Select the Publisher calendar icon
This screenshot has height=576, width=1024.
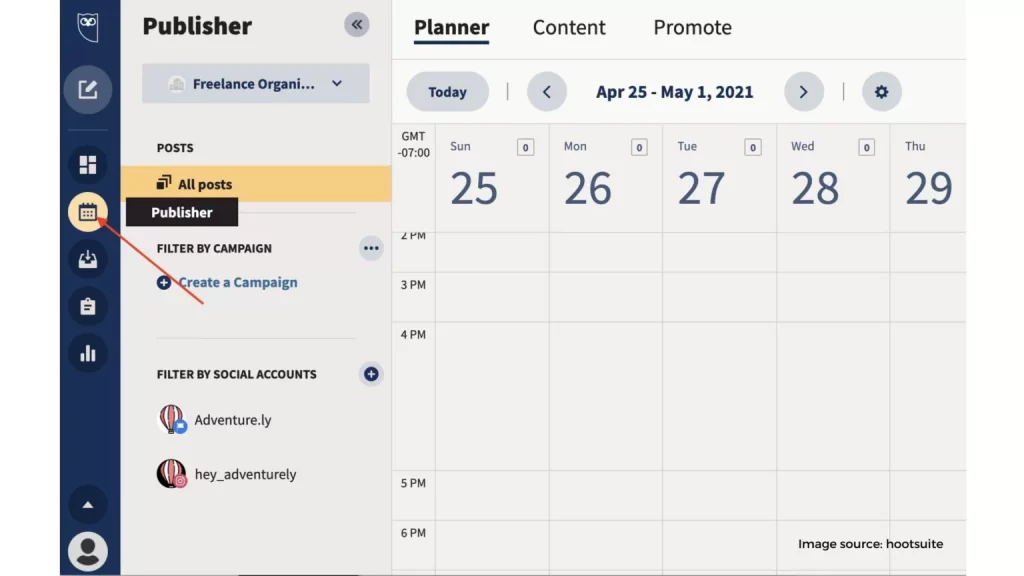point(88,212)
